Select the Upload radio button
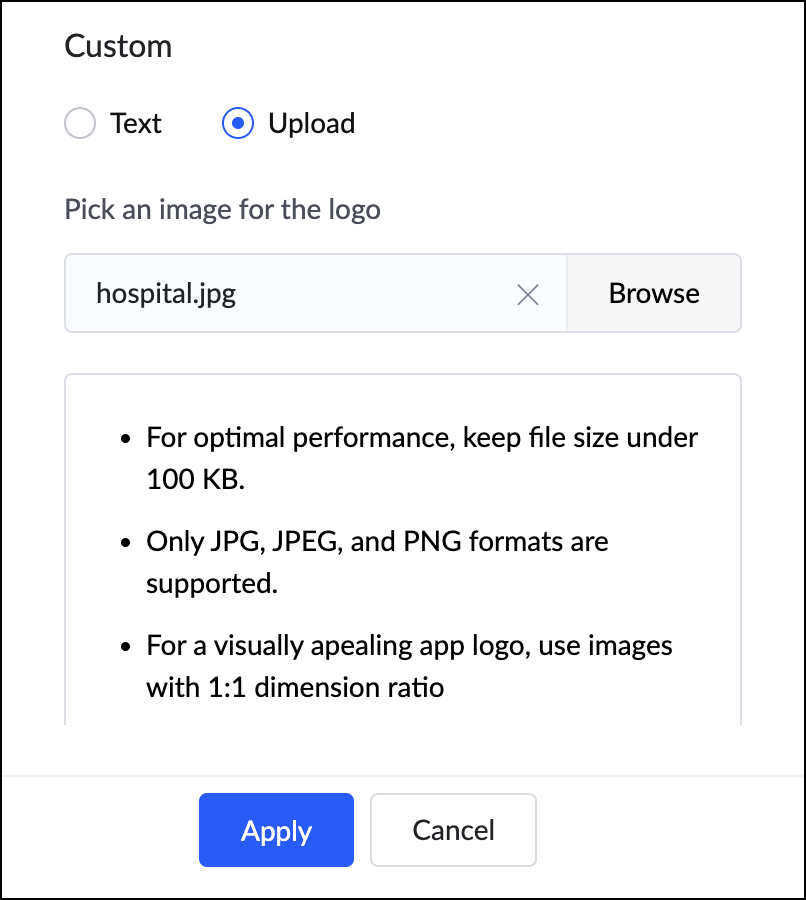Screen dimensions: 806x900 pyautogui.click(x=237, y=124)
